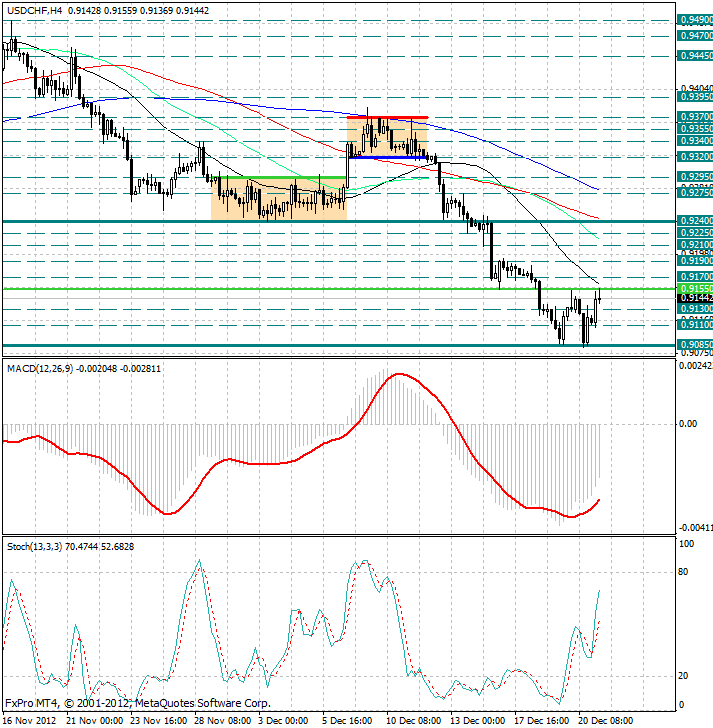Select the 0.9470 price level label
The image size is (713, 728).
click(695, 35)
